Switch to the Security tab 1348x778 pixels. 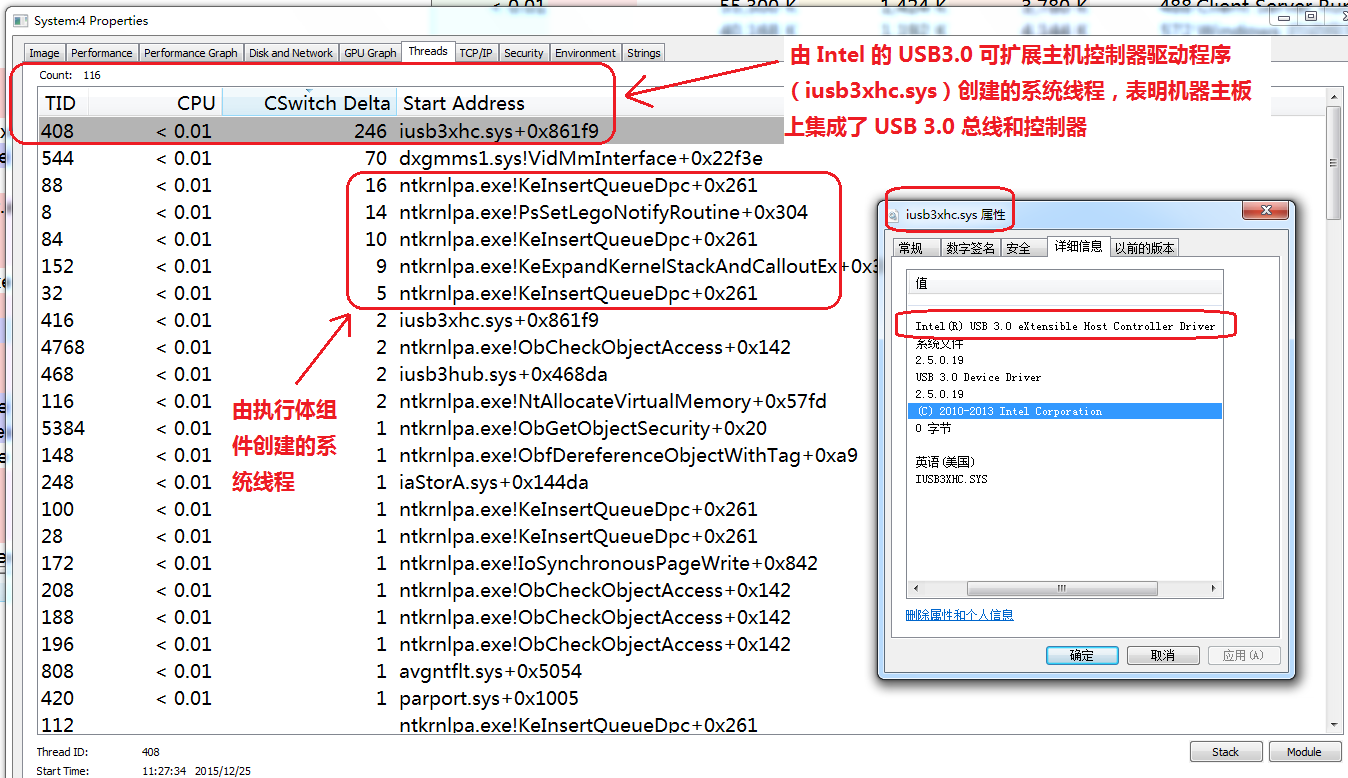tap(524, 53)
